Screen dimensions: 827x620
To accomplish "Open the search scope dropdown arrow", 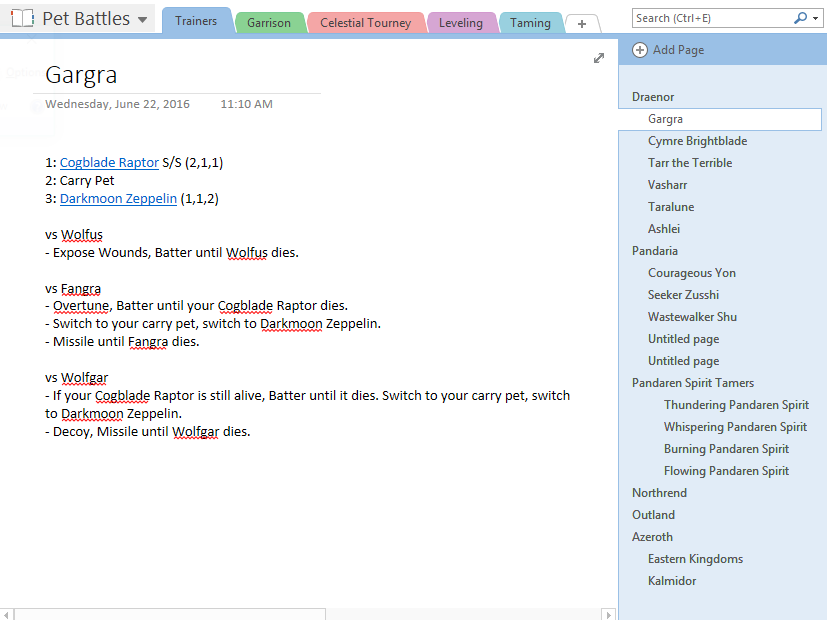I will tap(815, 18).
